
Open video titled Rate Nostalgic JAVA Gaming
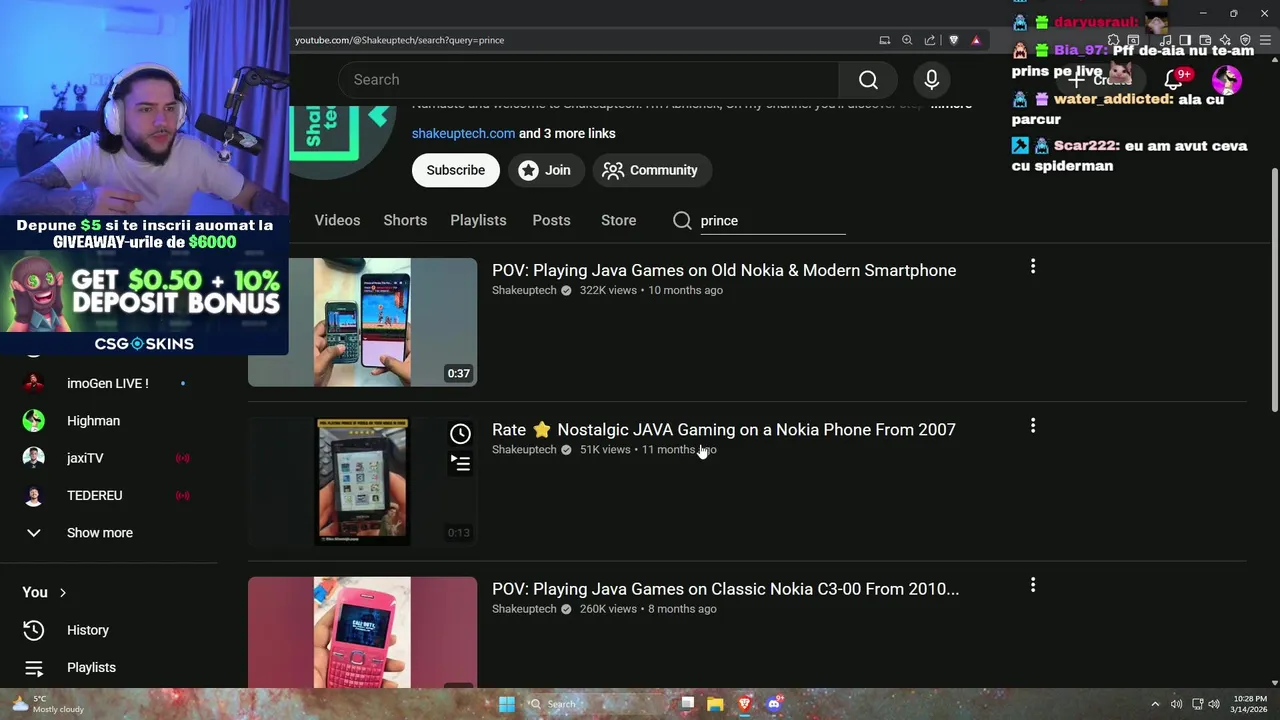point(724,430)
